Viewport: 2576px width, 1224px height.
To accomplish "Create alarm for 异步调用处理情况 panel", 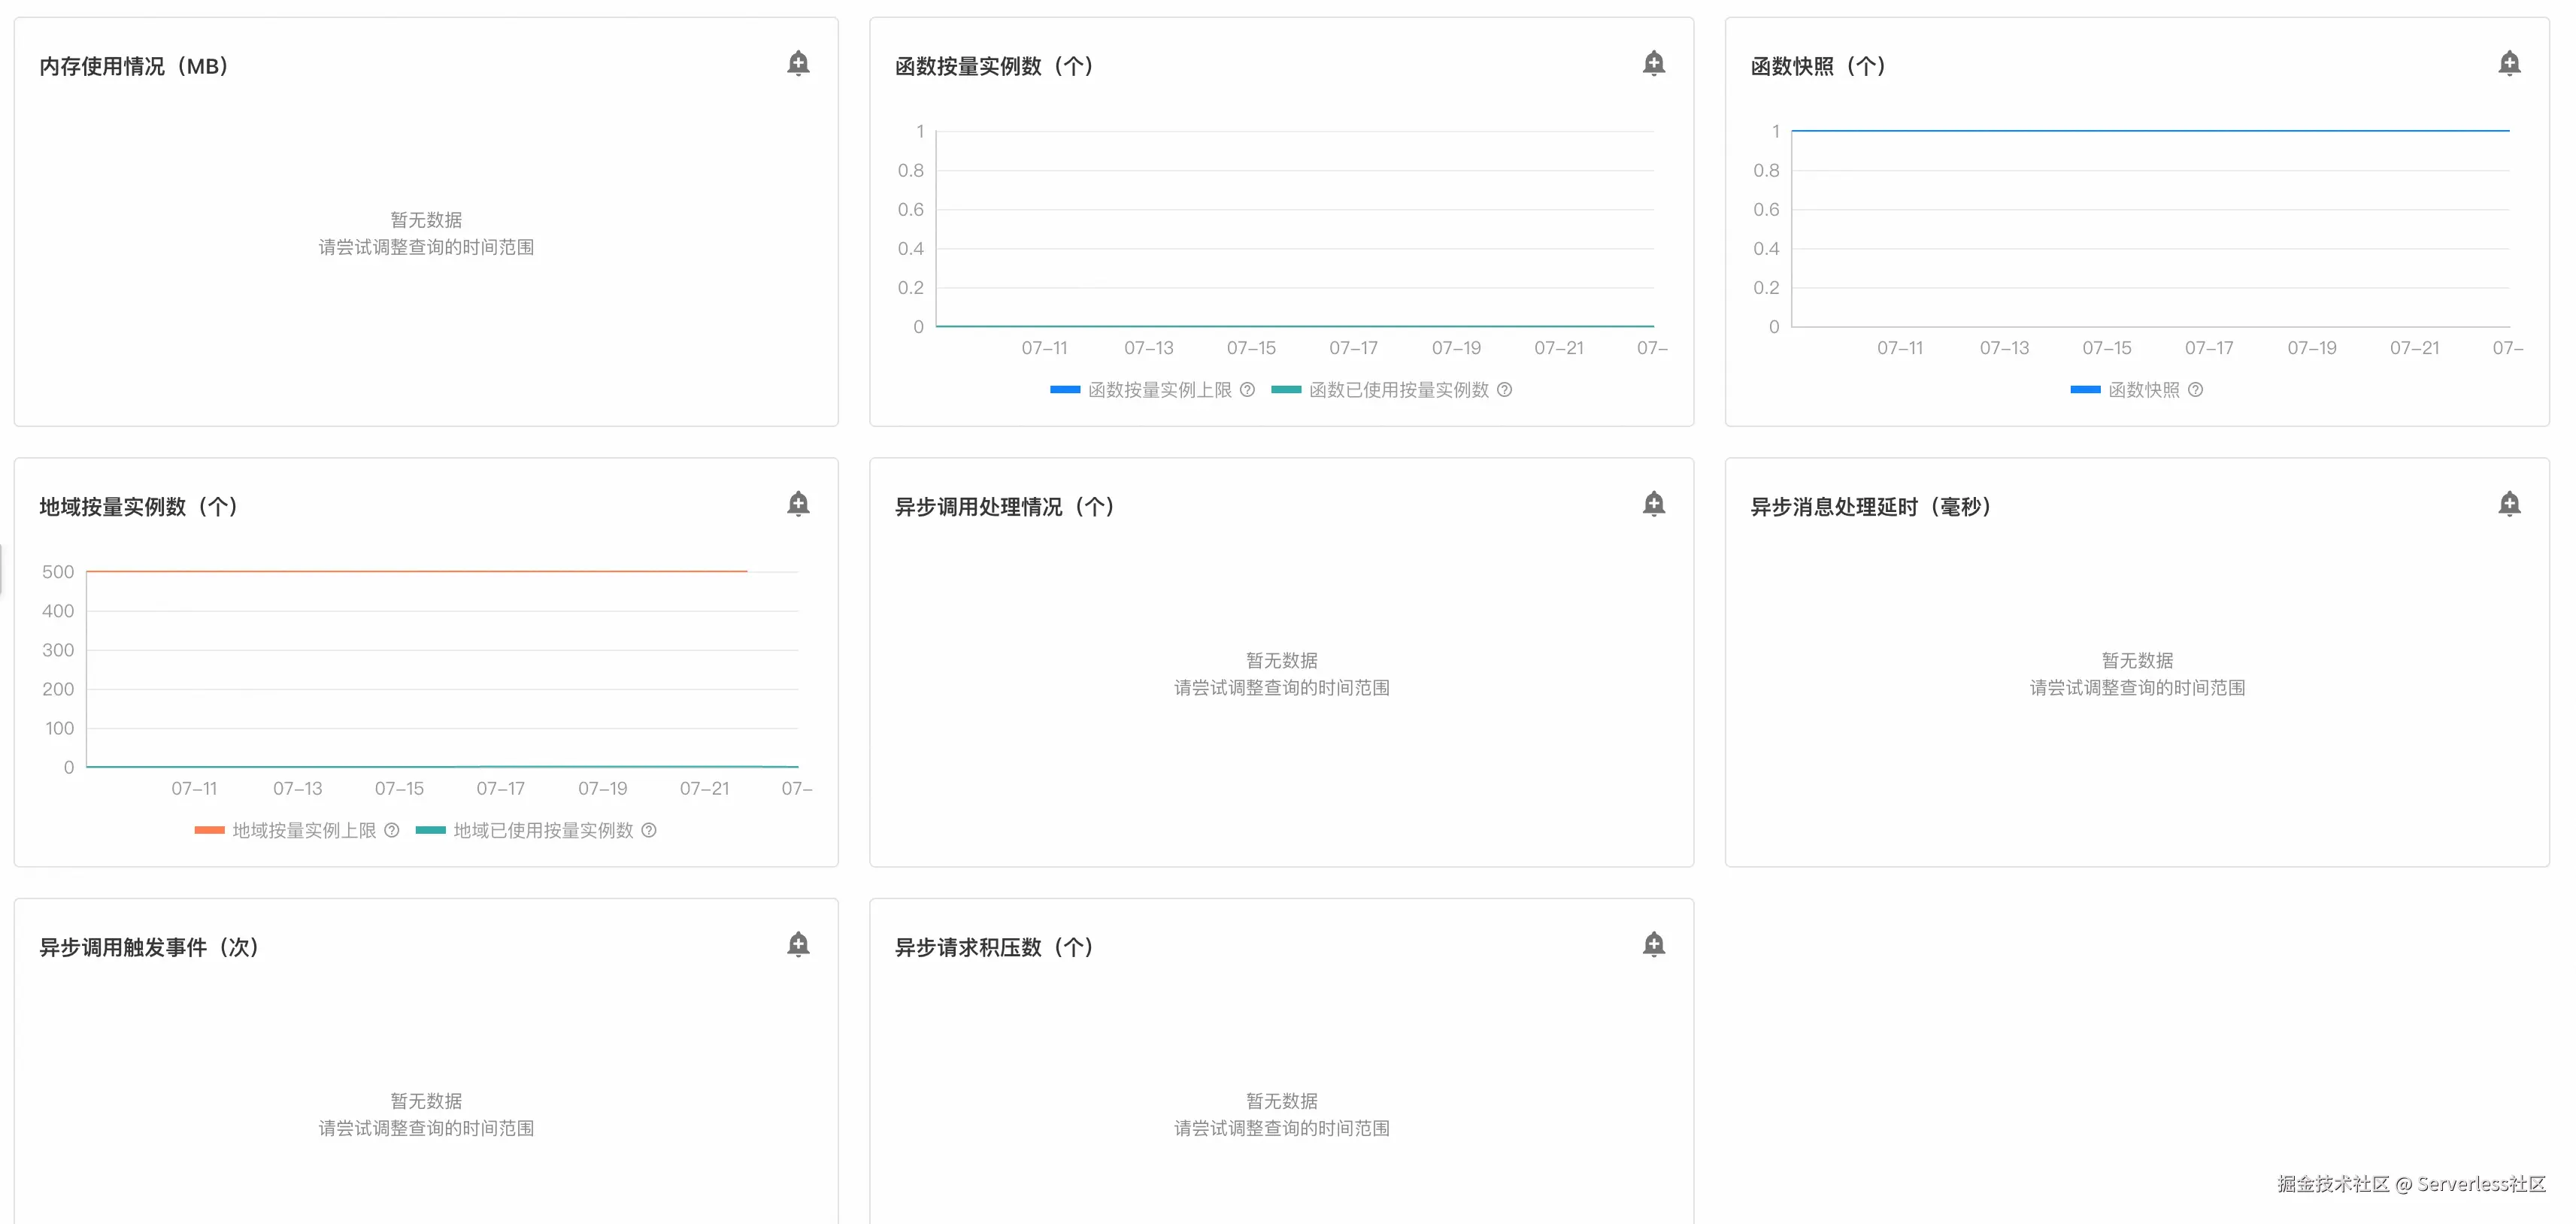I will click(1654, 504).
